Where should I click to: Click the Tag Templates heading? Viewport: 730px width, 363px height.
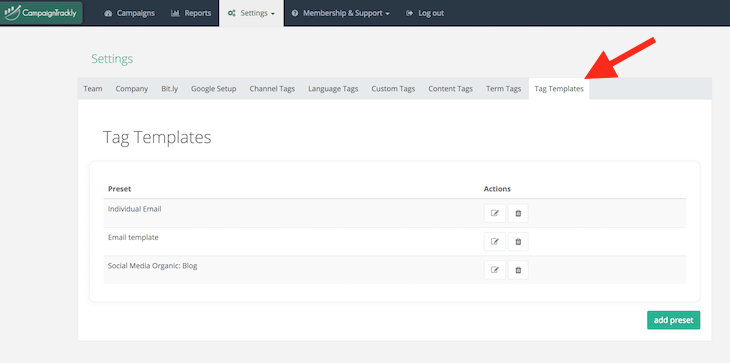[157, 137]
